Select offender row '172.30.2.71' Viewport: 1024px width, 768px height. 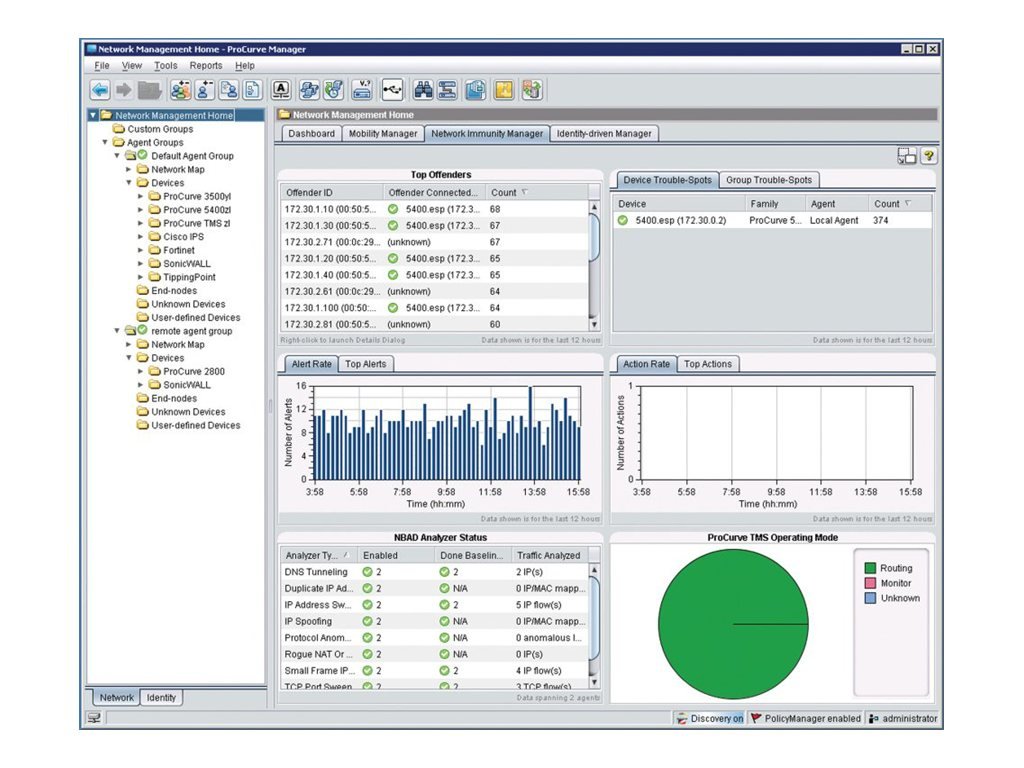[x=434, y=242]
